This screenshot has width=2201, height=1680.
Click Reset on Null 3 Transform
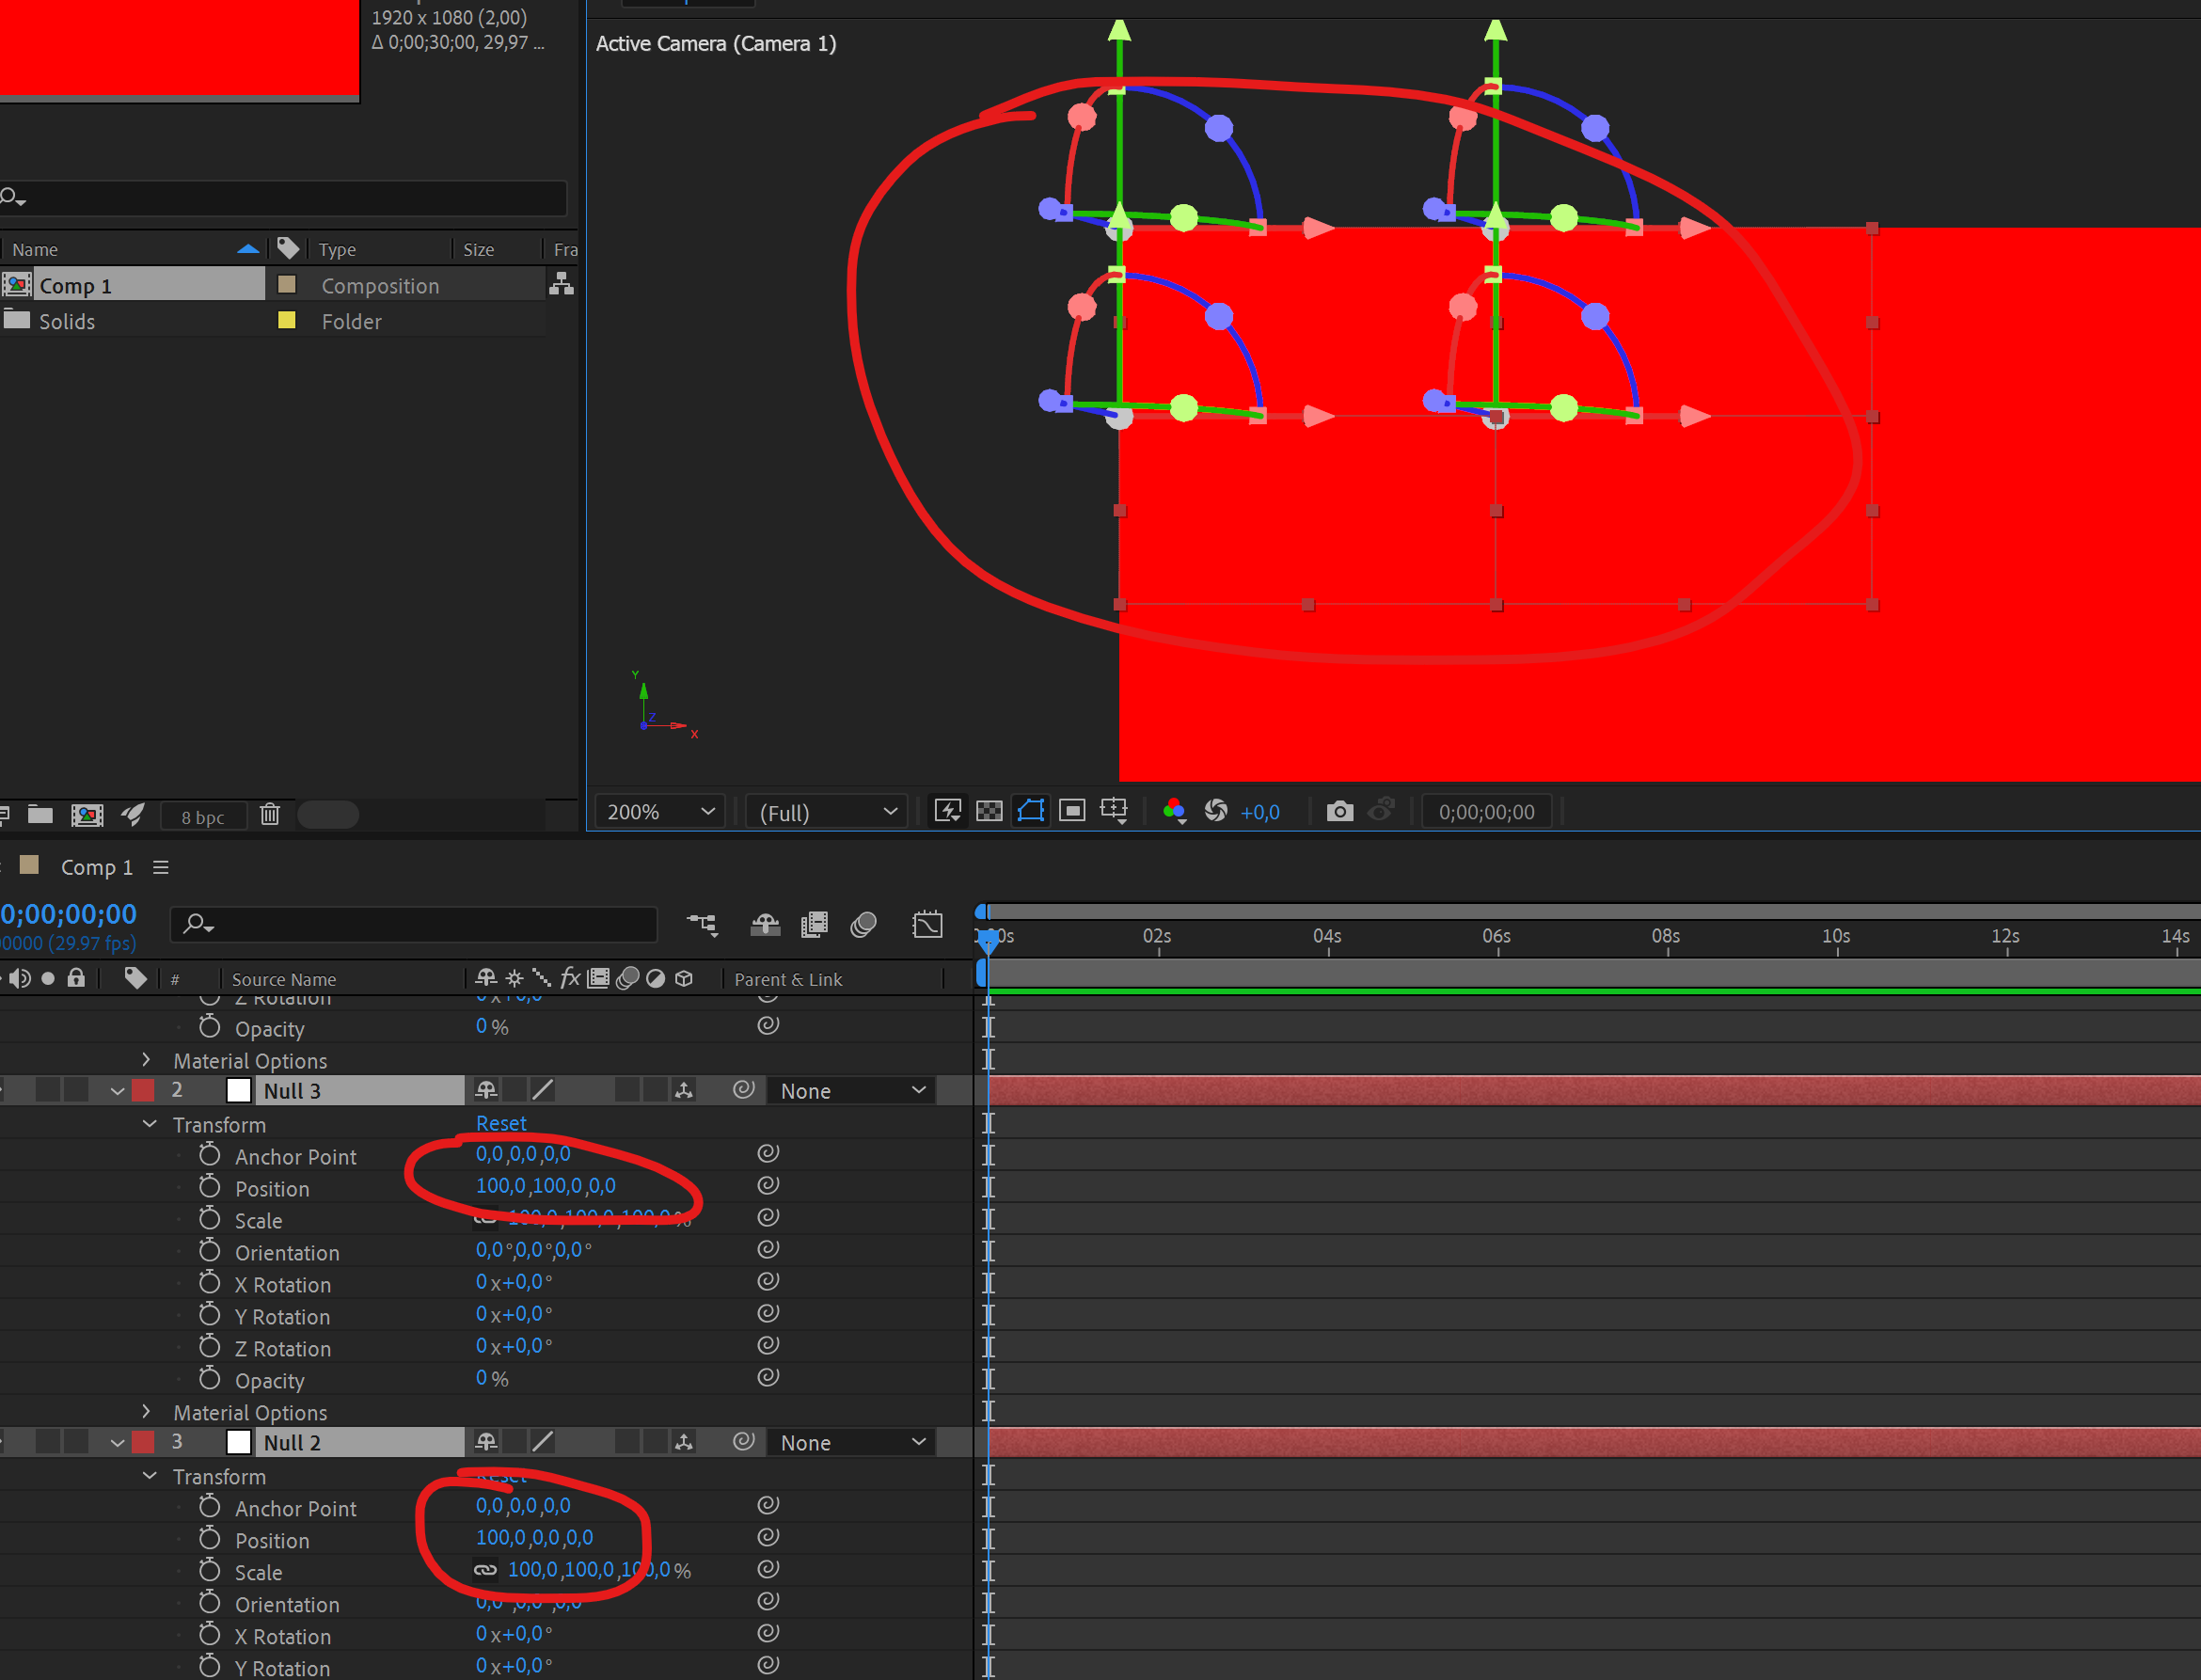coord(501,1123)
